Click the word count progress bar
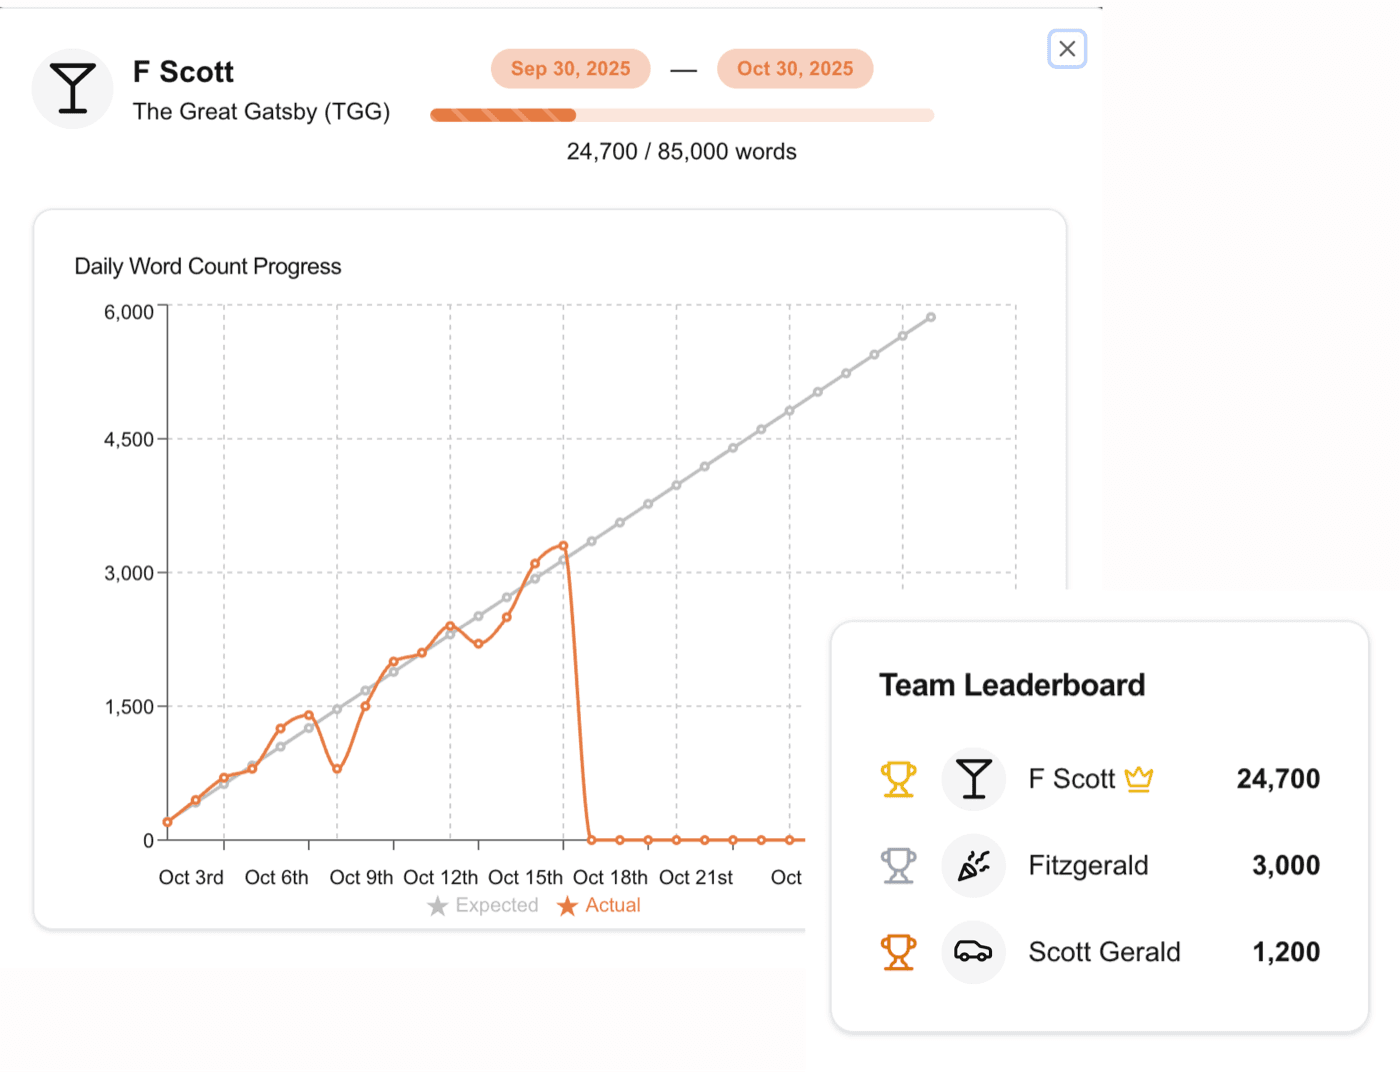The height and width of the screenshot is (1072, 1400). coord(681,115)
